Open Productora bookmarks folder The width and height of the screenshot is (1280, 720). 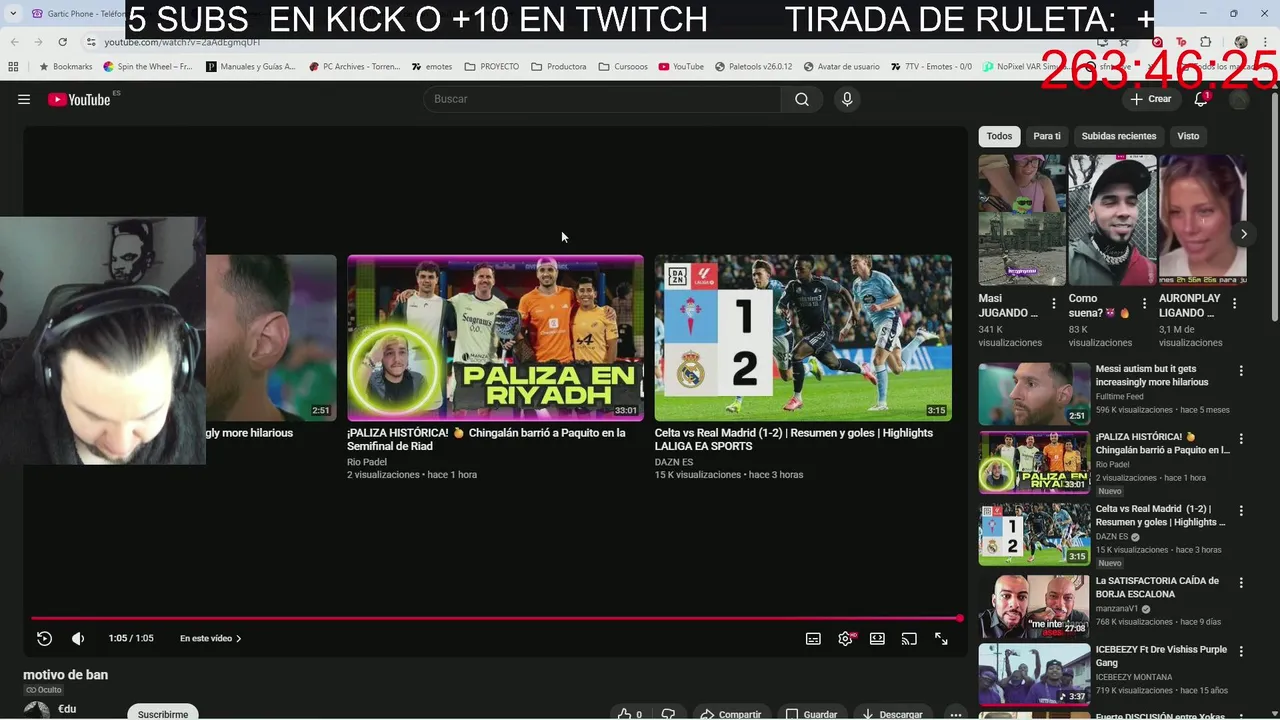coord(559,67)
